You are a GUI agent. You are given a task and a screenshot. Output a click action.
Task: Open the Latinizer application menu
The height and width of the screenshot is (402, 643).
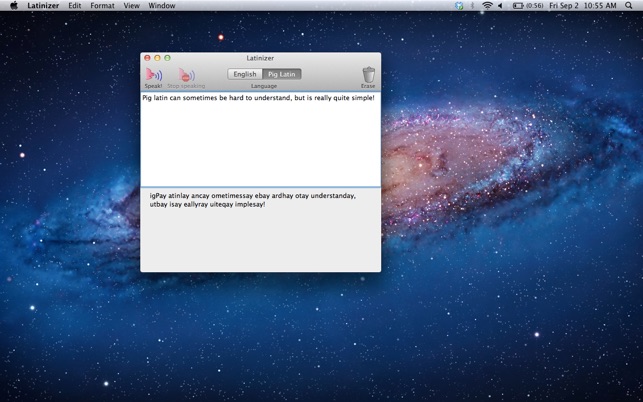[x=43, y=6]
